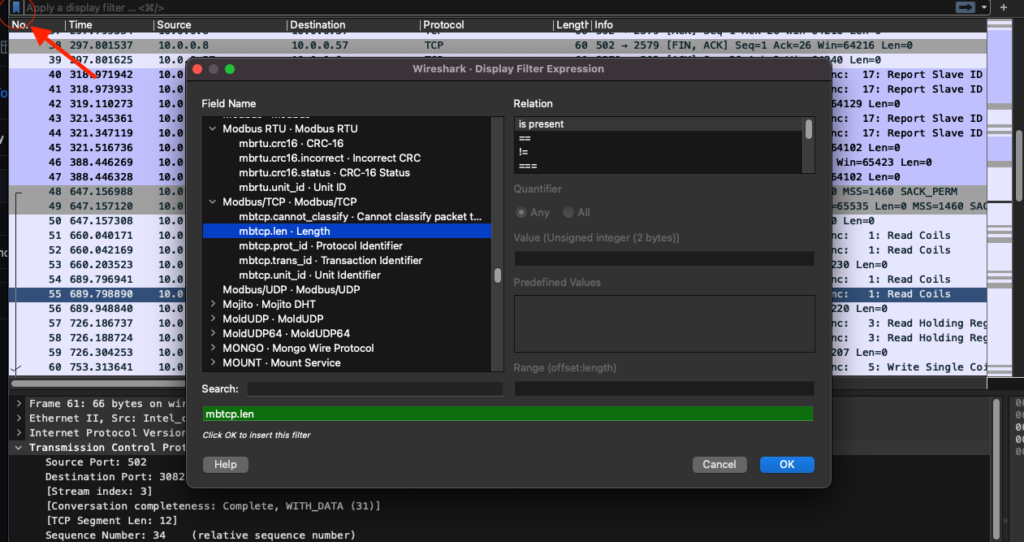Image resolution: width=1024 pixels, height=542 pixels.
Task: Collapse the Transmission Control Protocol node
Action: [x=19, y=447]
